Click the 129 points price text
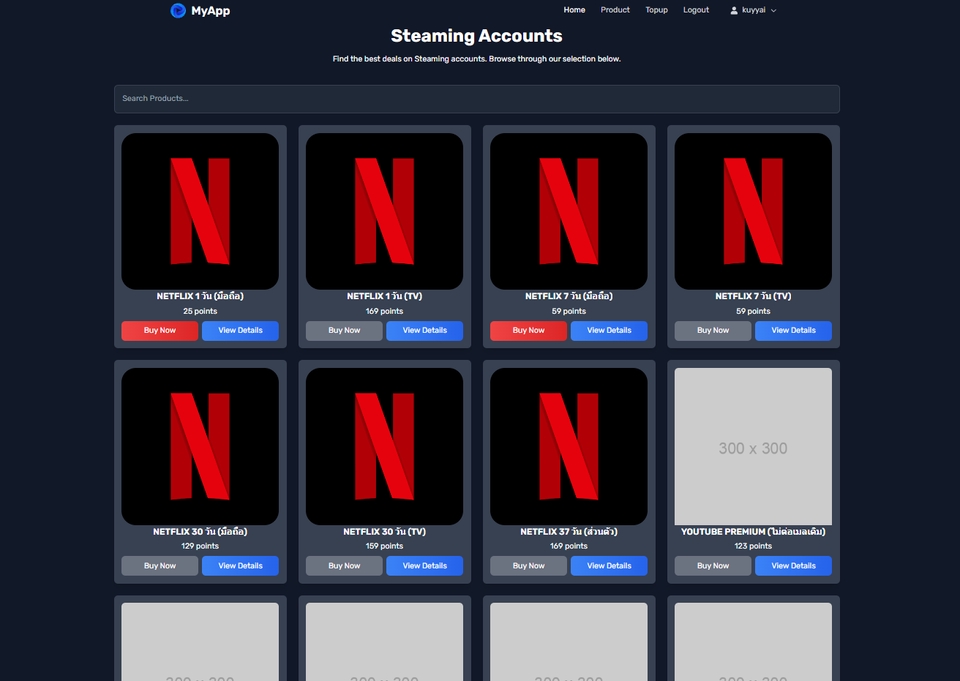Viewport: 960px width, 681px height. (200, 546)
